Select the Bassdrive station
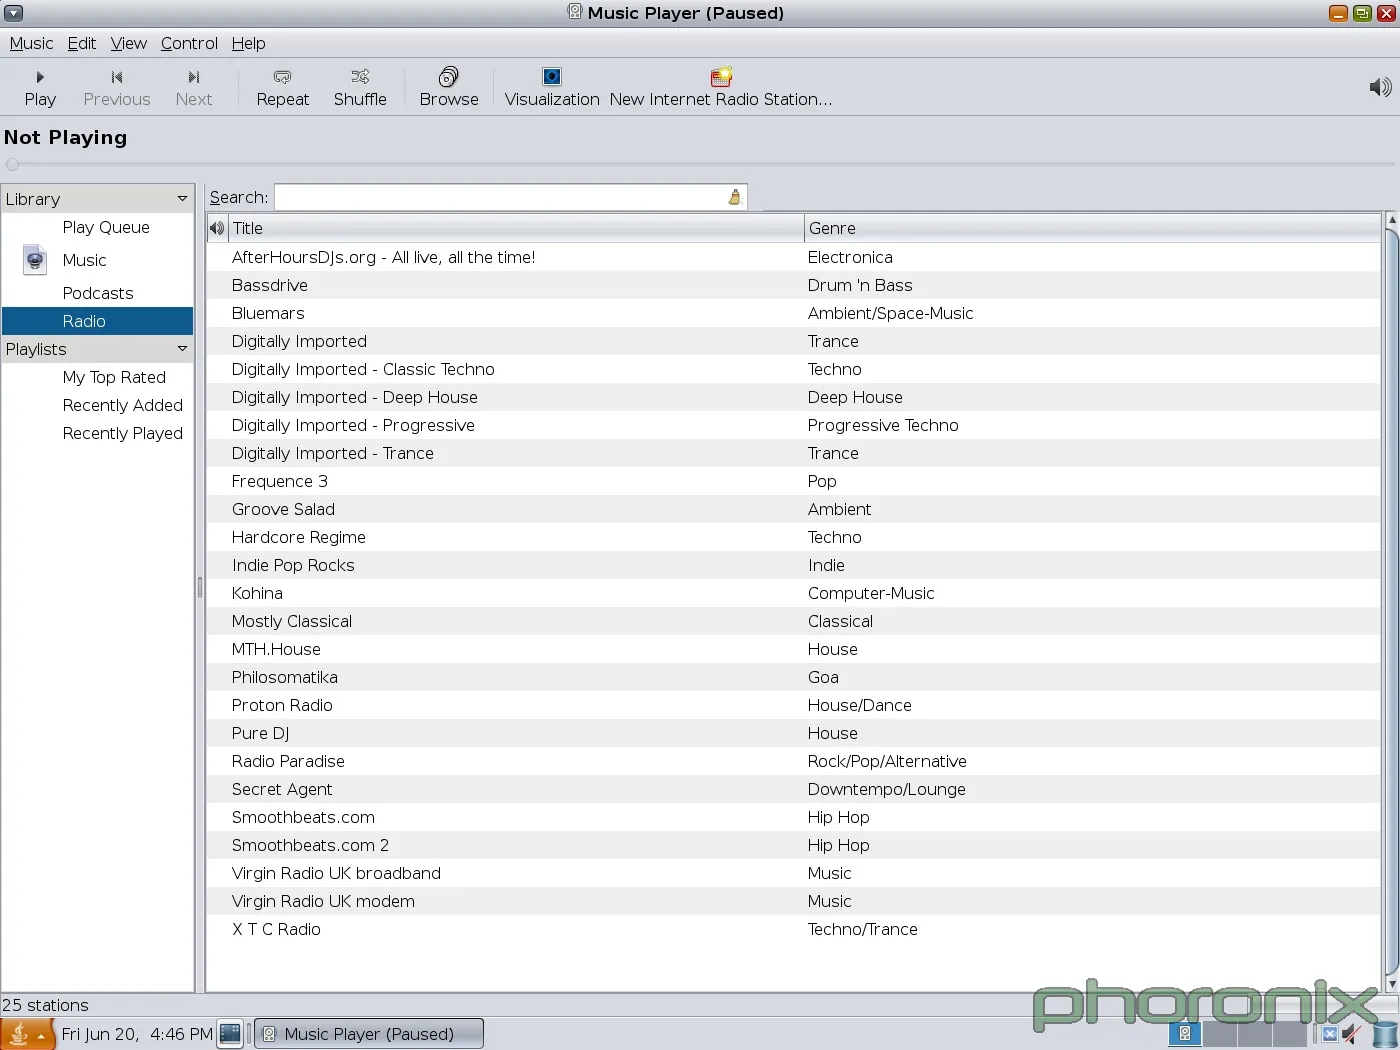This screenshot has height=1050, width=1400. (x=793, y=285)
